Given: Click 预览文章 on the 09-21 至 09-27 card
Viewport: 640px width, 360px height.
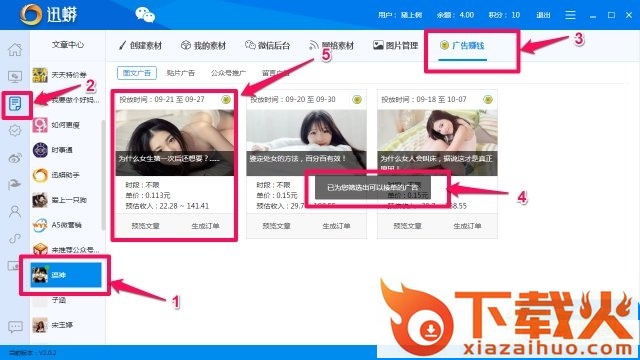Looking at the screenshot, I should click(145, 226).
